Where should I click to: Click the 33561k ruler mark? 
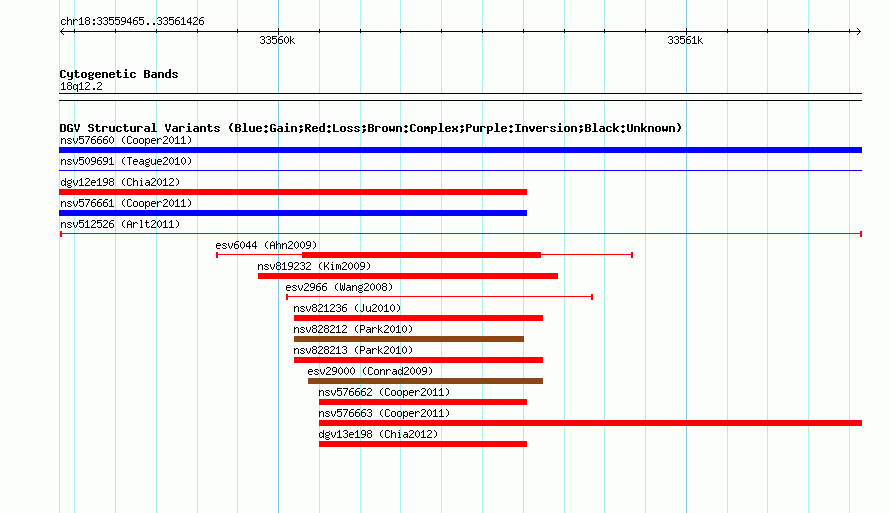pos(685,40)
